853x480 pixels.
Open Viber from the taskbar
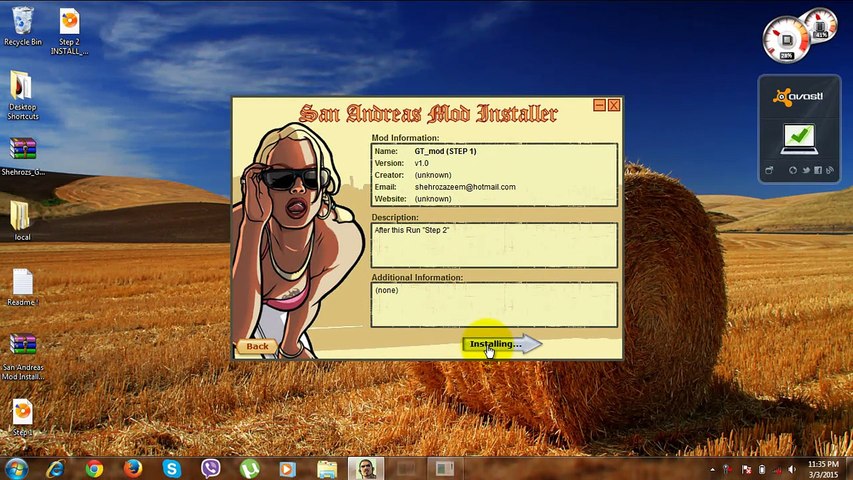pos(210,468)
